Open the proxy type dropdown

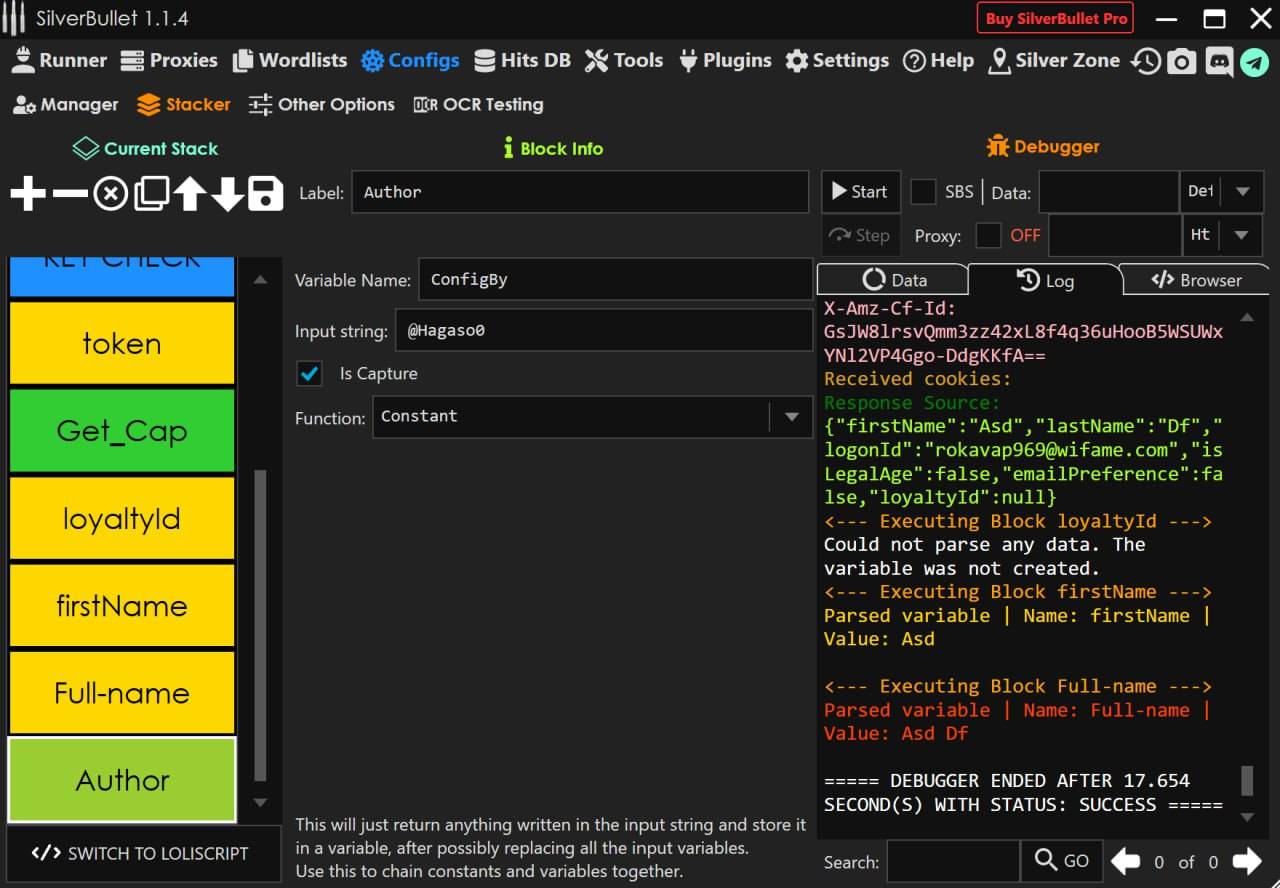point(1242,236)
